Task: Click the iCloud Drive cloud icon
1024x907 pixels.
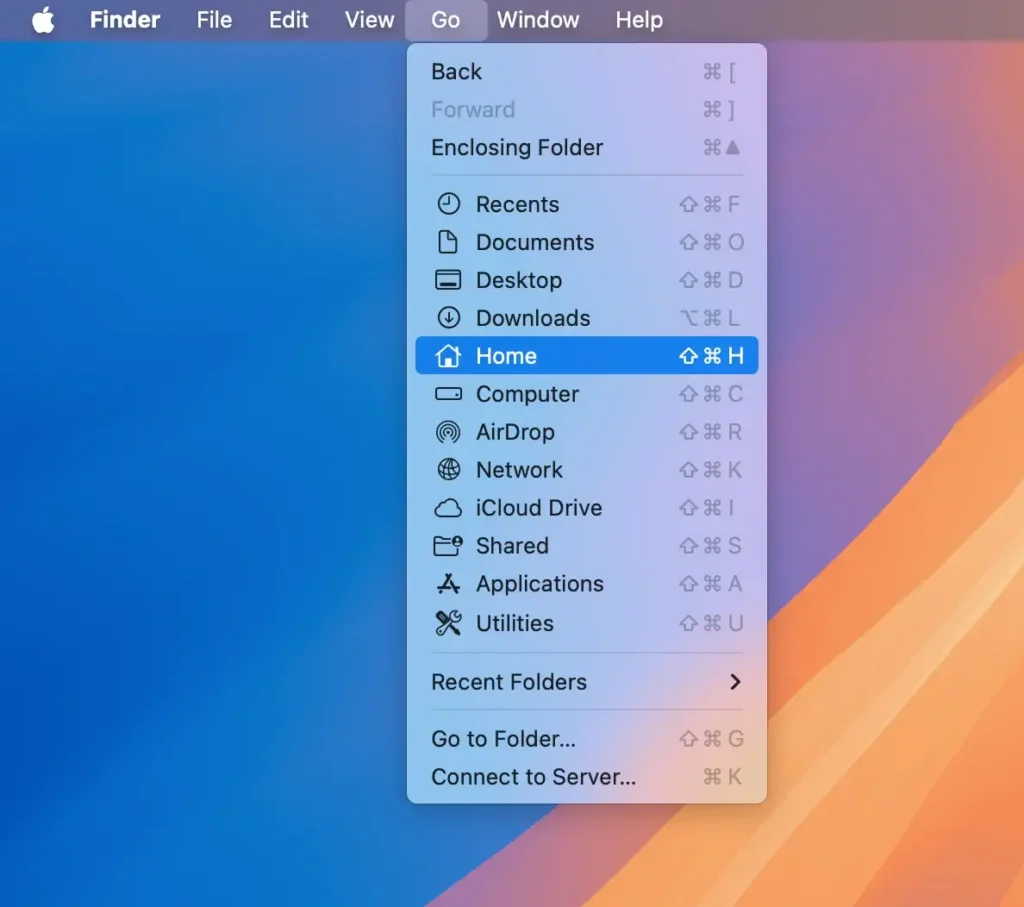Action: coord(448,507)
